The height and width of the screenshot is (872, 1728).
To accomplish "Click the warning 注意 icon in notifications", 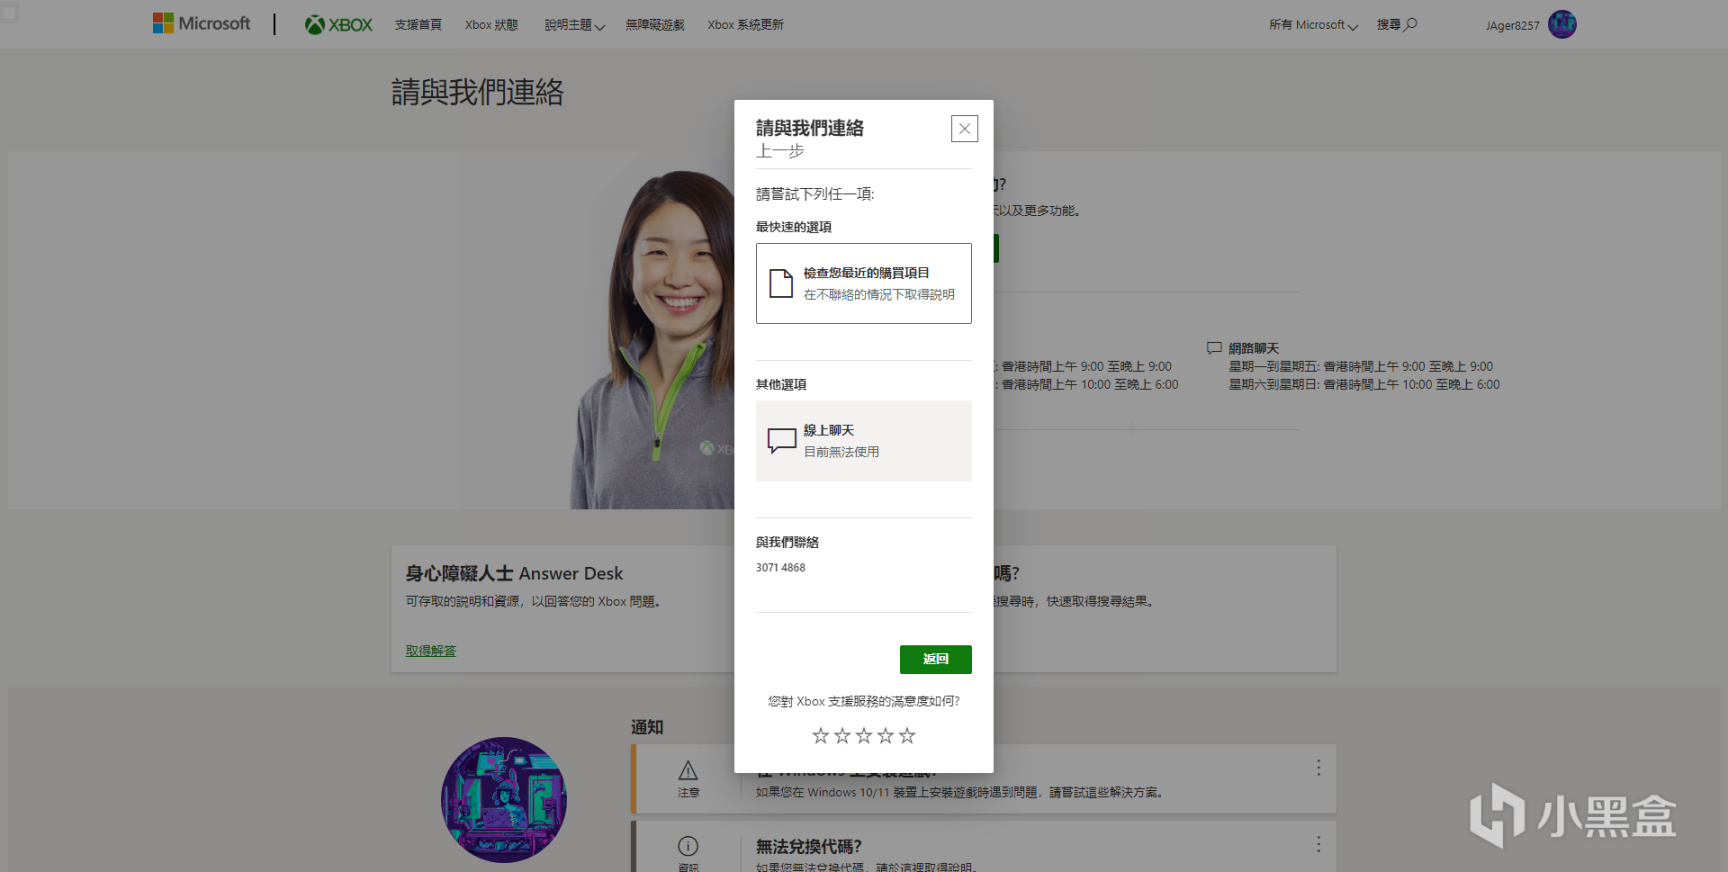I will tap(688, 770).
